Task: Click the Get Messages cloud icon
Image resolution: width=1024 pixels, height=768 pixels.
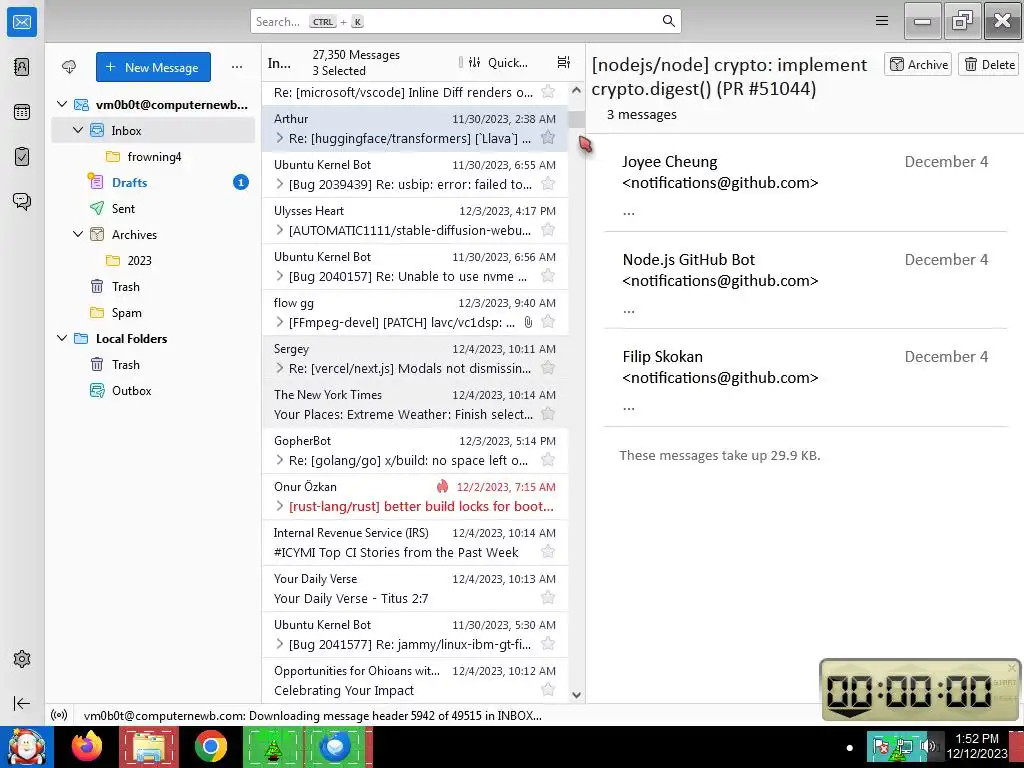Action: tap(69, 67)
